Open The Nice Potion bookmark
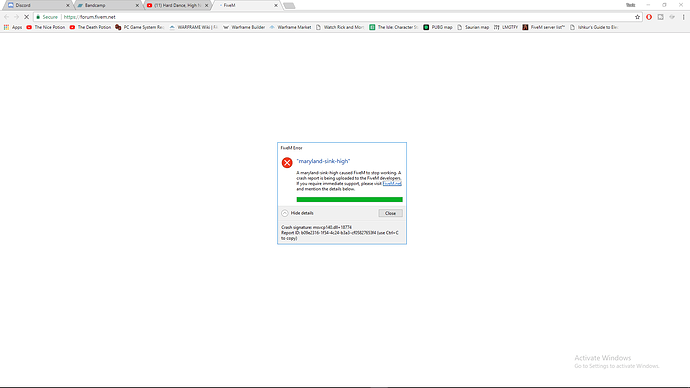 coord(46,27)
